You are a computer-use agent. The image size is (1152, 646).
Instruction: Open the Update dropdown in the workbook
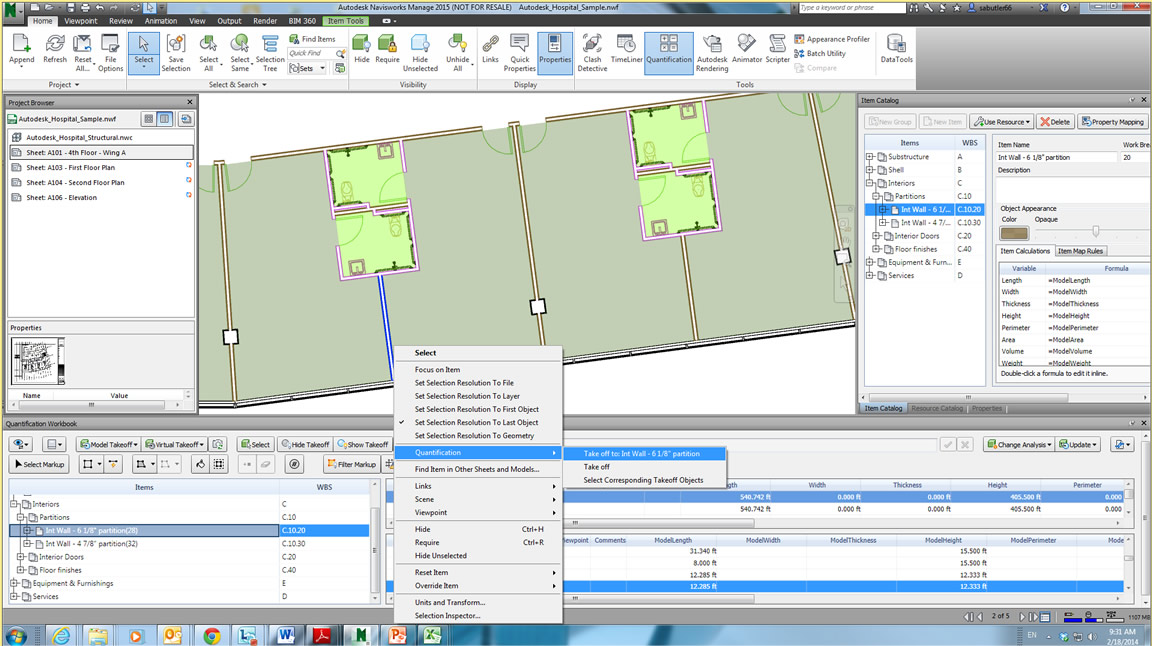(1078, 445)
